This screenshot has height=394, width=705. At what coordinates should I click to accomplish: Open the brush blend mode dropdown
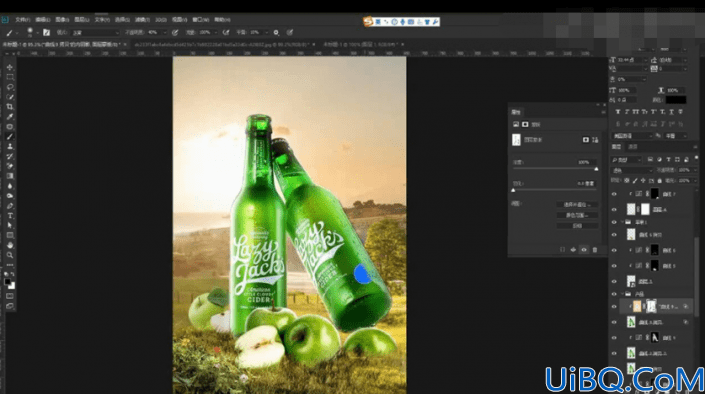[x=95, y=32]
